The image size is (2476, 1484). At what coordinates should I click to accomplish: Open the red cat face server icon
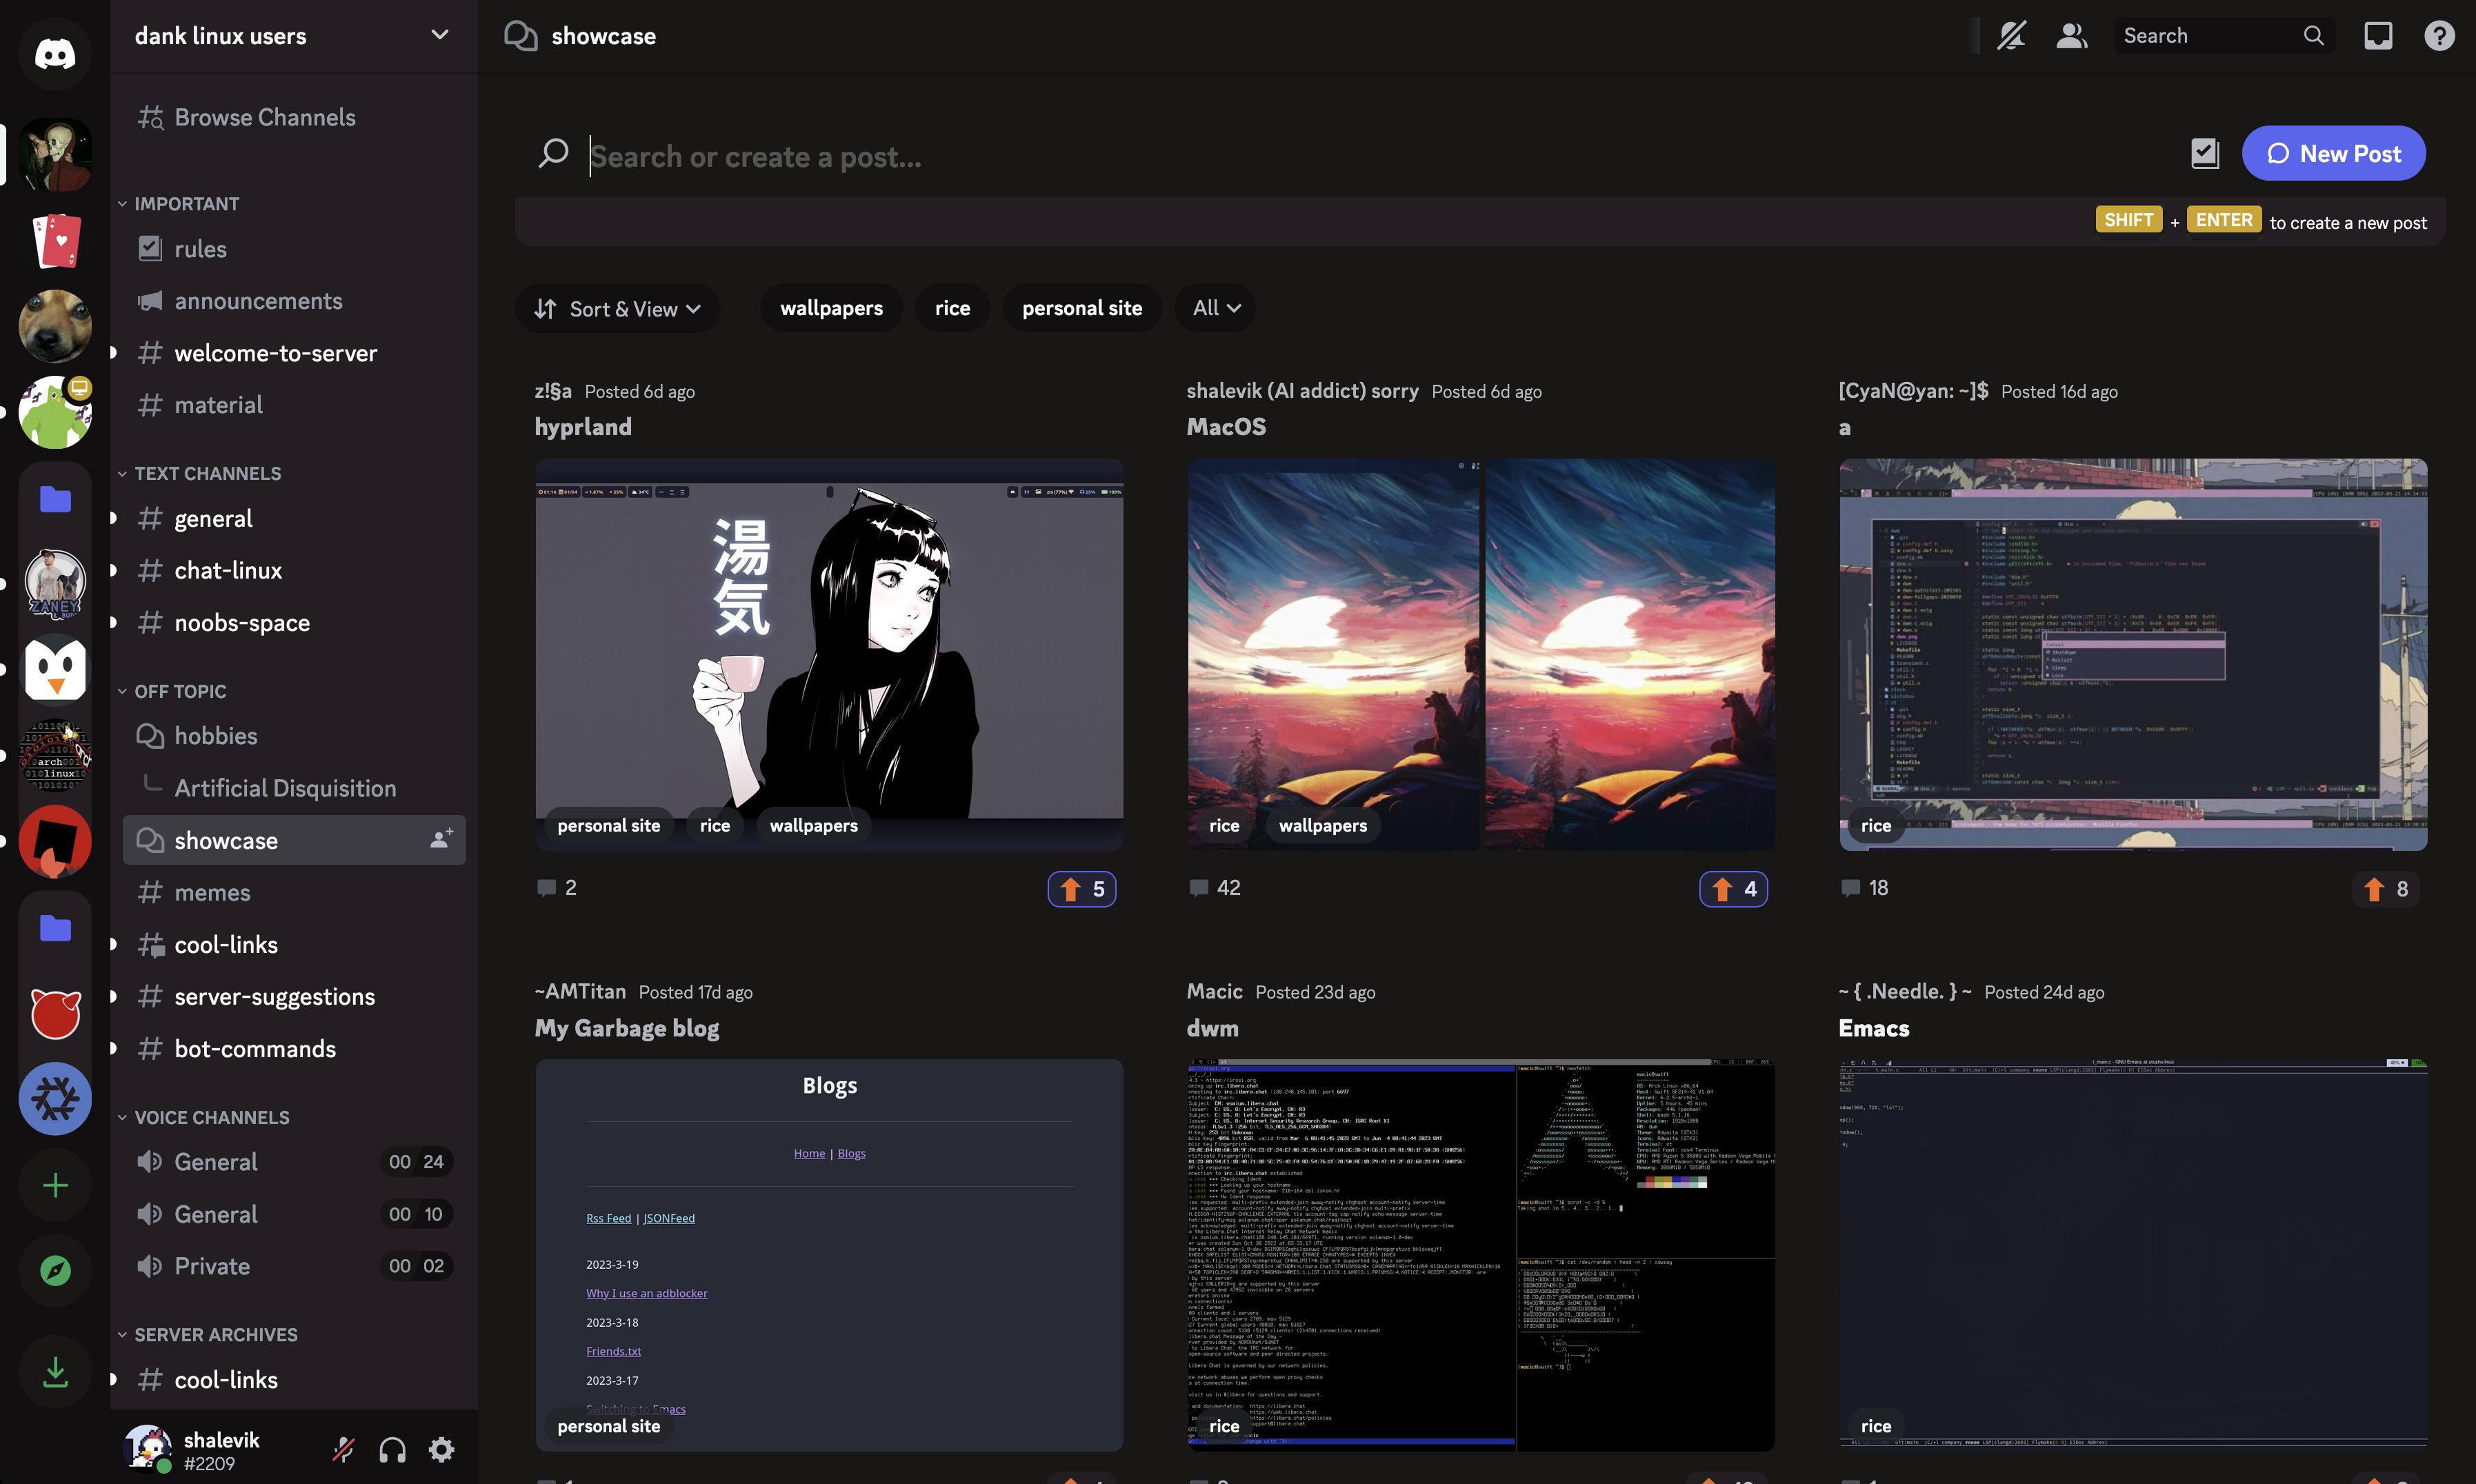coord(55,1013)
